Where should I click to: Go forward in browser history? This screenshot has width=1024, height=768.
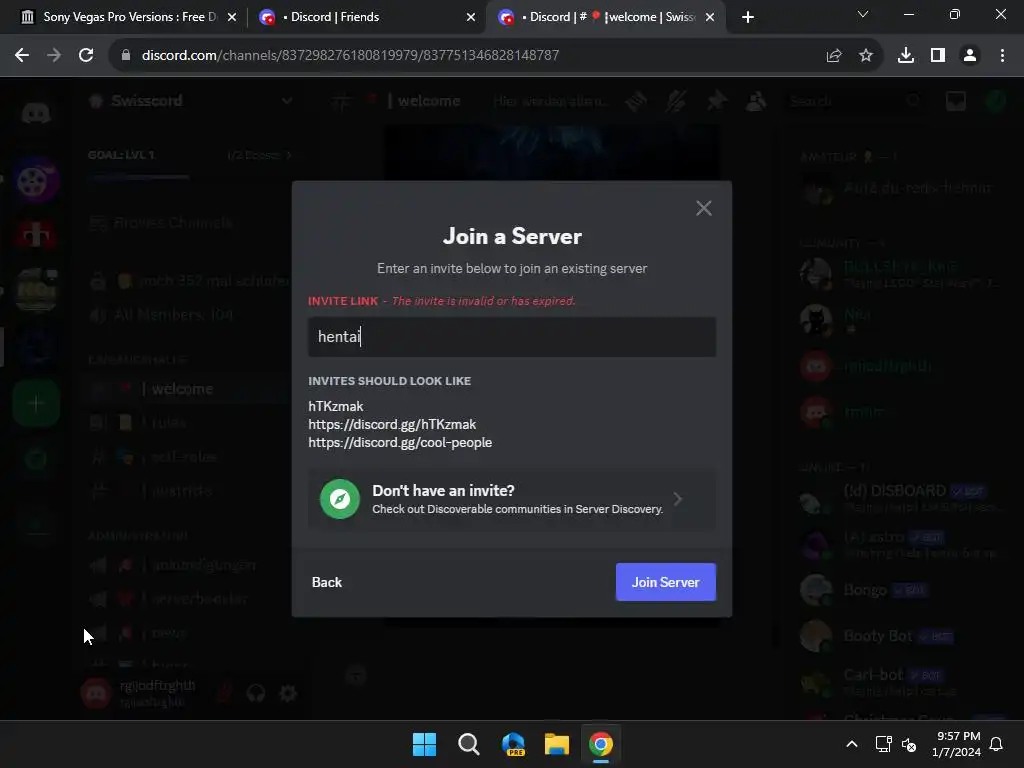(x=54, y=56)
